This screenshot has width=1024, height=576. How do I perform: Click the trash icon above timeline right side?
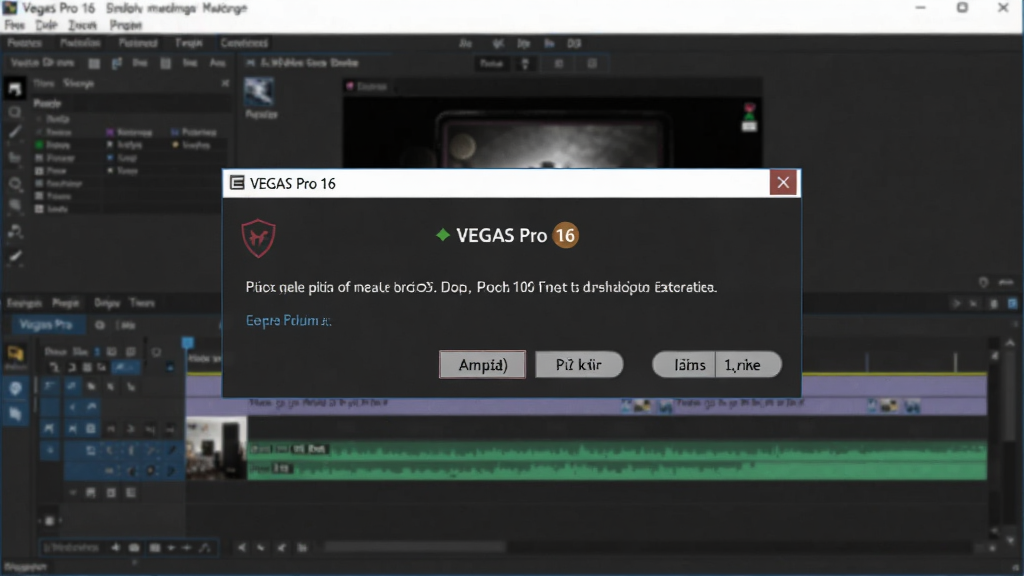[994, 304]
